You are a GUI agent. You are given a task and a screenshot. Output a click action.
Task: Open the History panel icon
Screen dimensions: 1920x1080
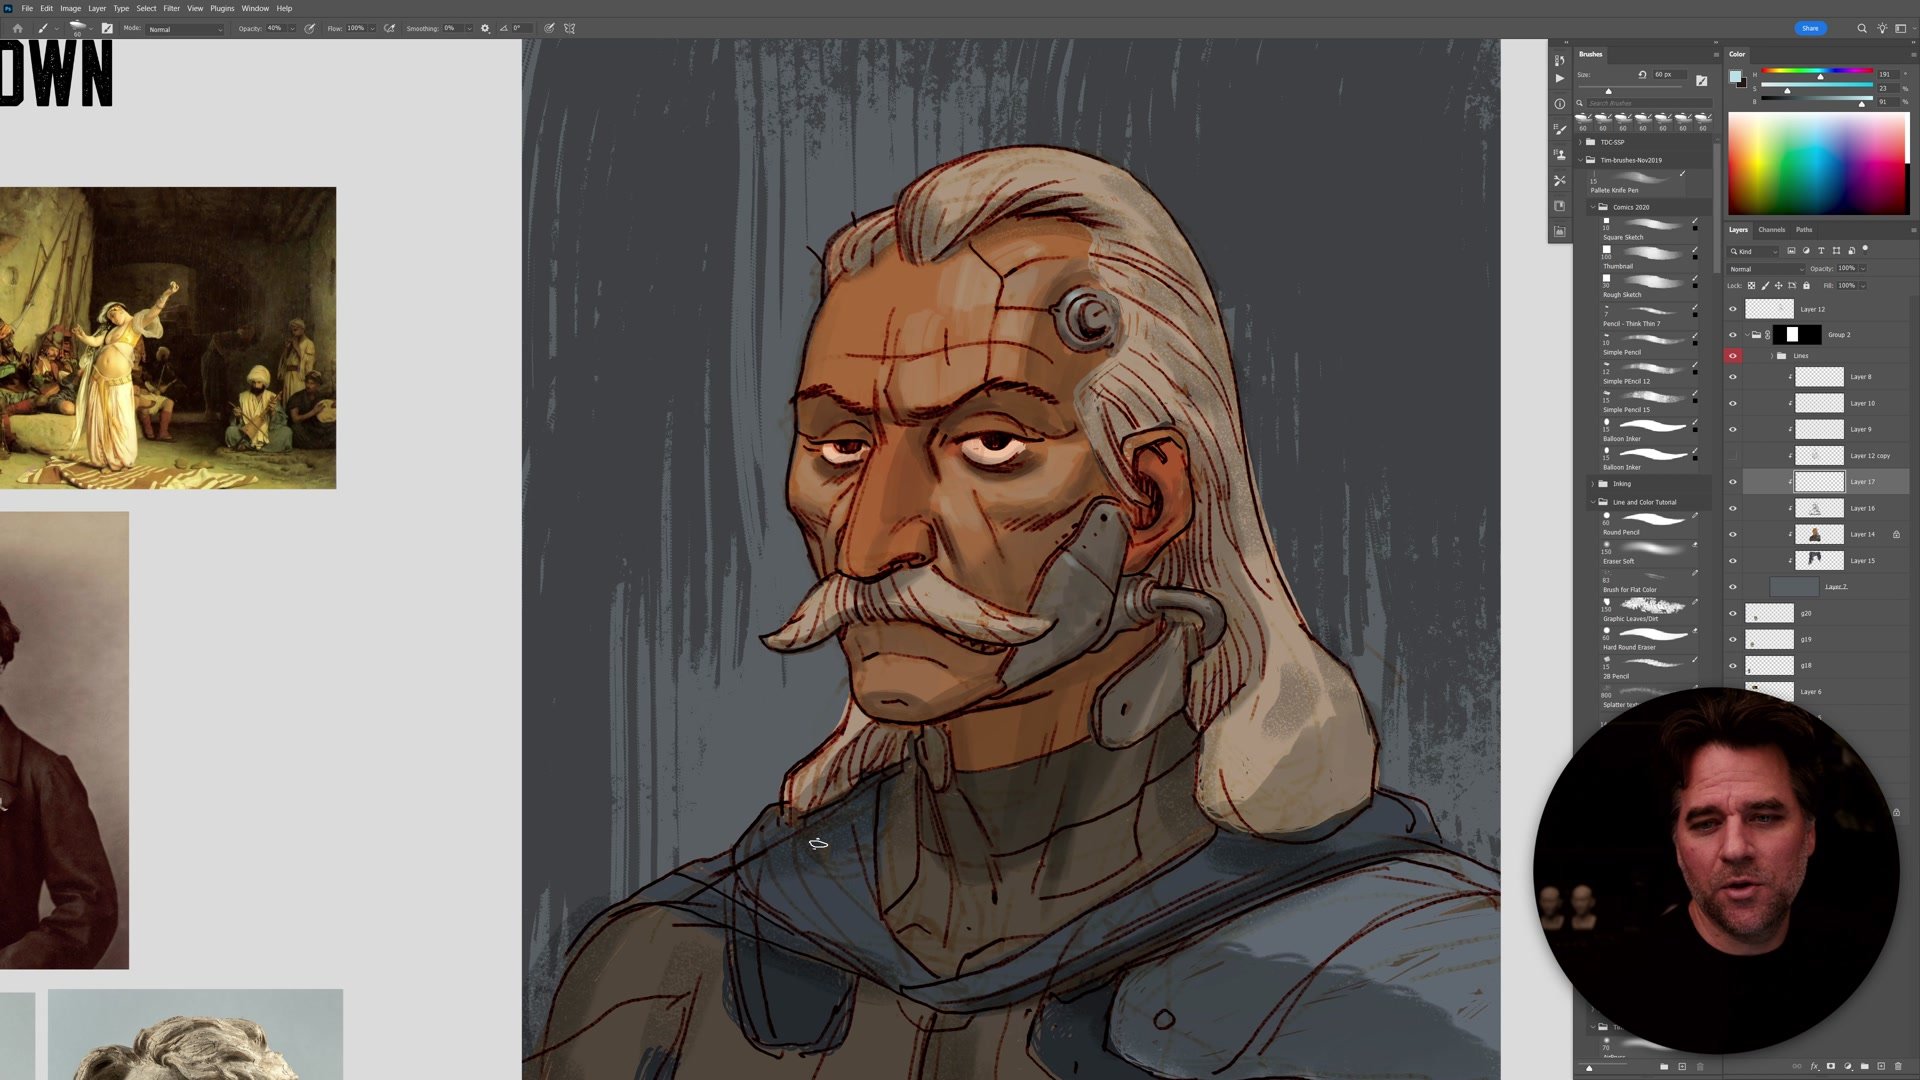pos(1559,60)
